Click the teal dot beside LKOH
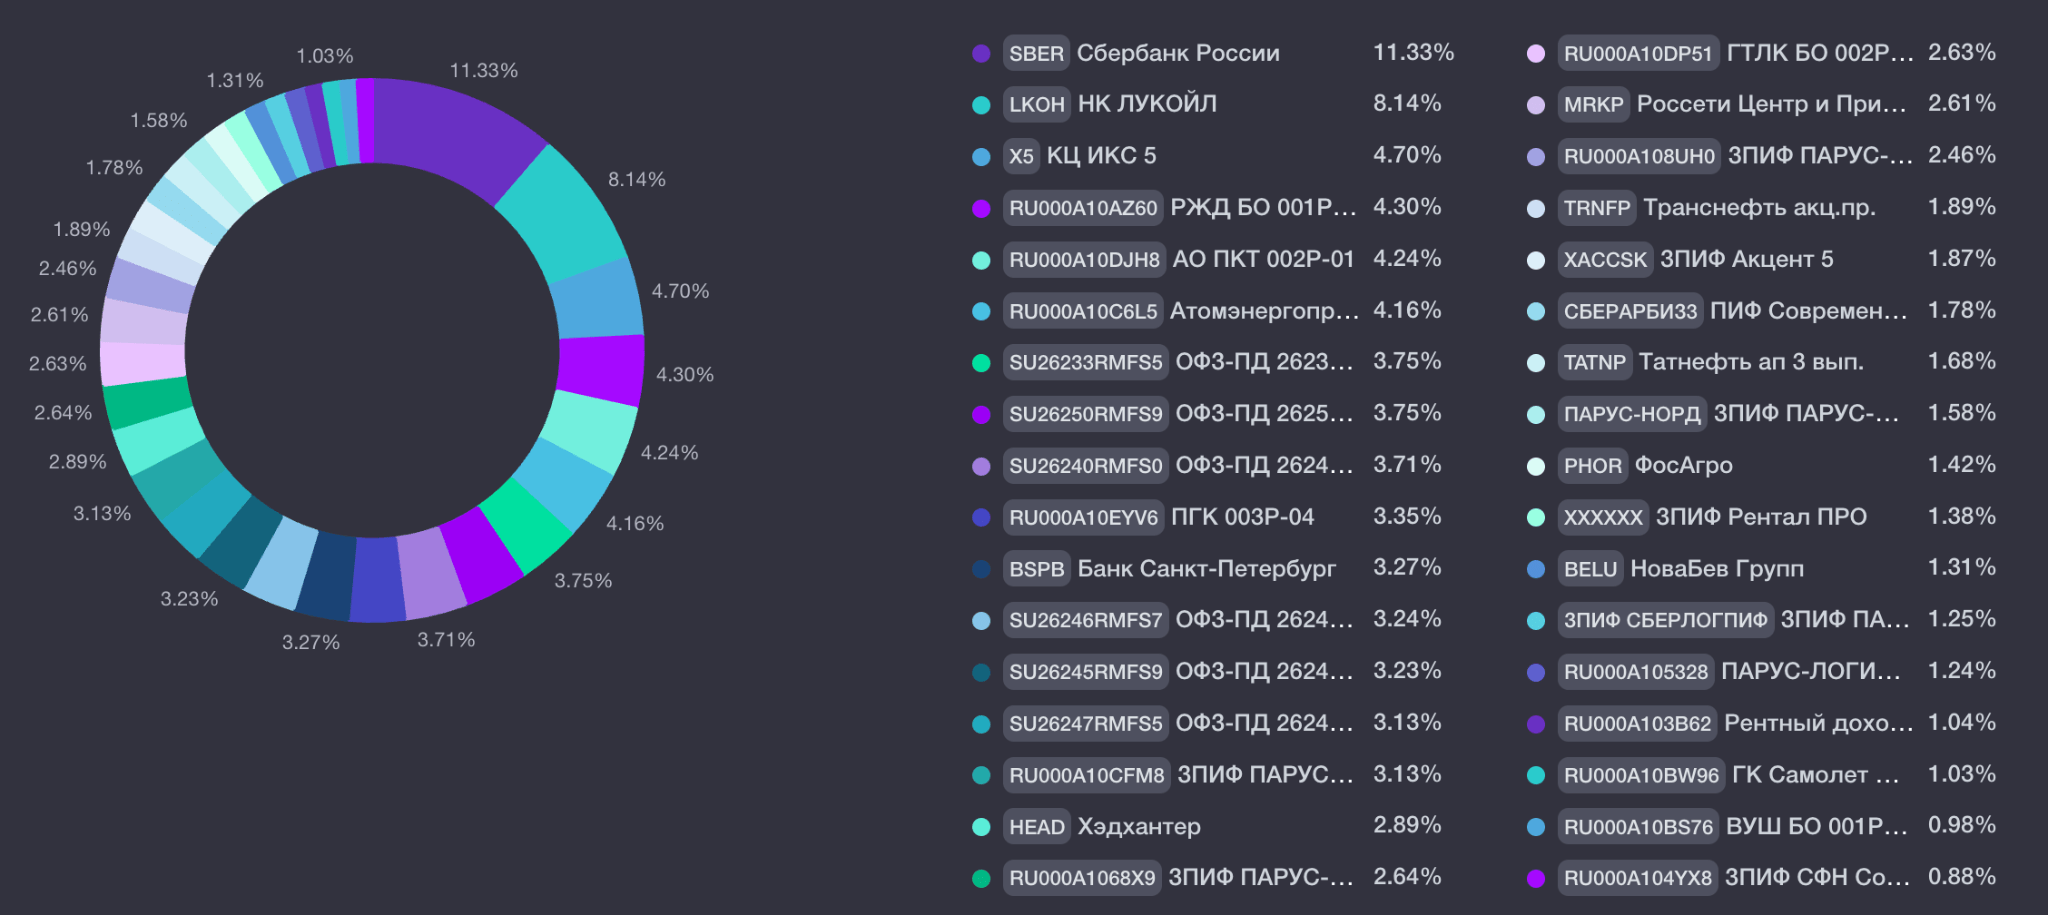This screenshot has height=915, width=2048. click(x=981, y=104)
